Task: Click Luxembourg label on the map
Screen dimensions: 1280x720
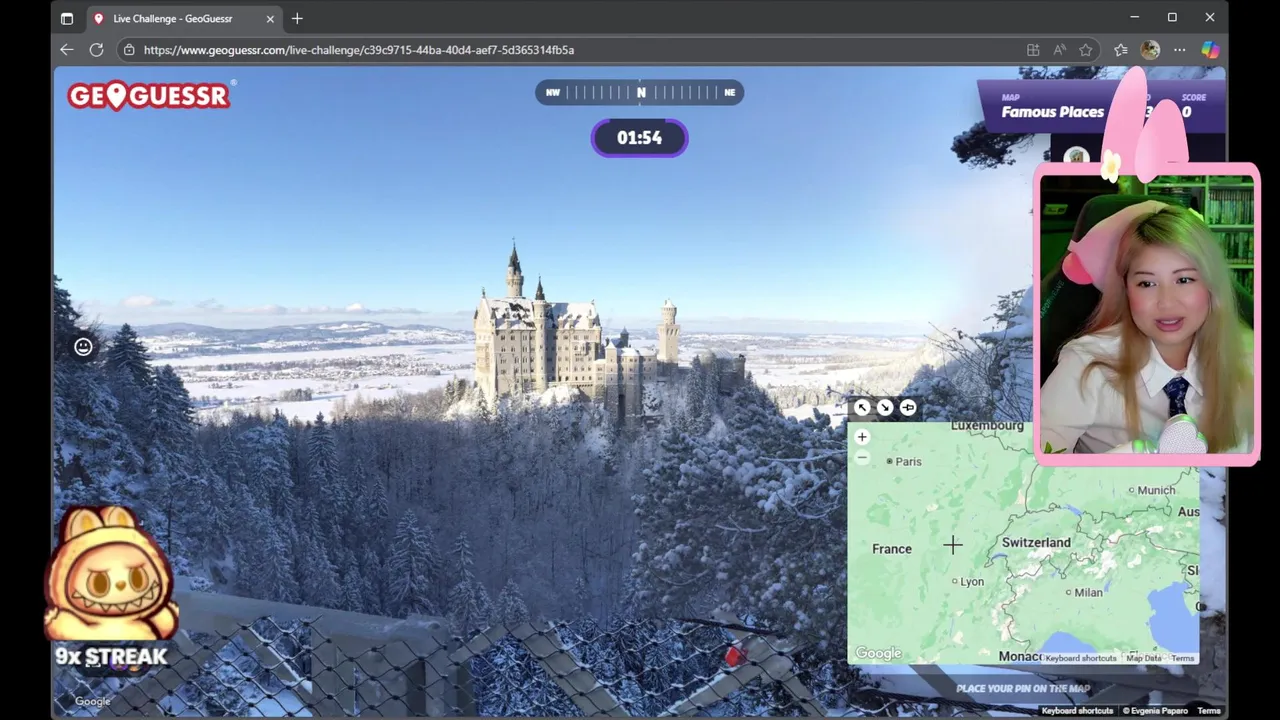Action: [x=987, y=426]
